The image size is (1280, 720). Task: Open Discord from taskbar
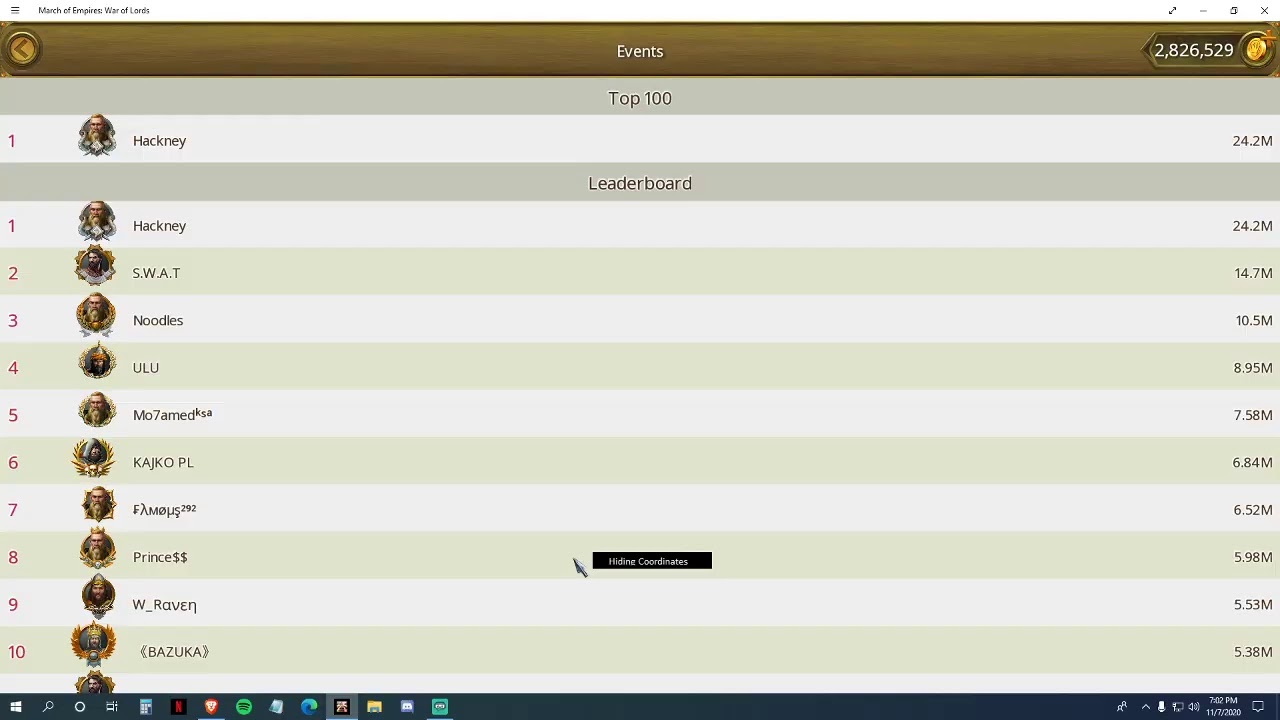point(407,707)
